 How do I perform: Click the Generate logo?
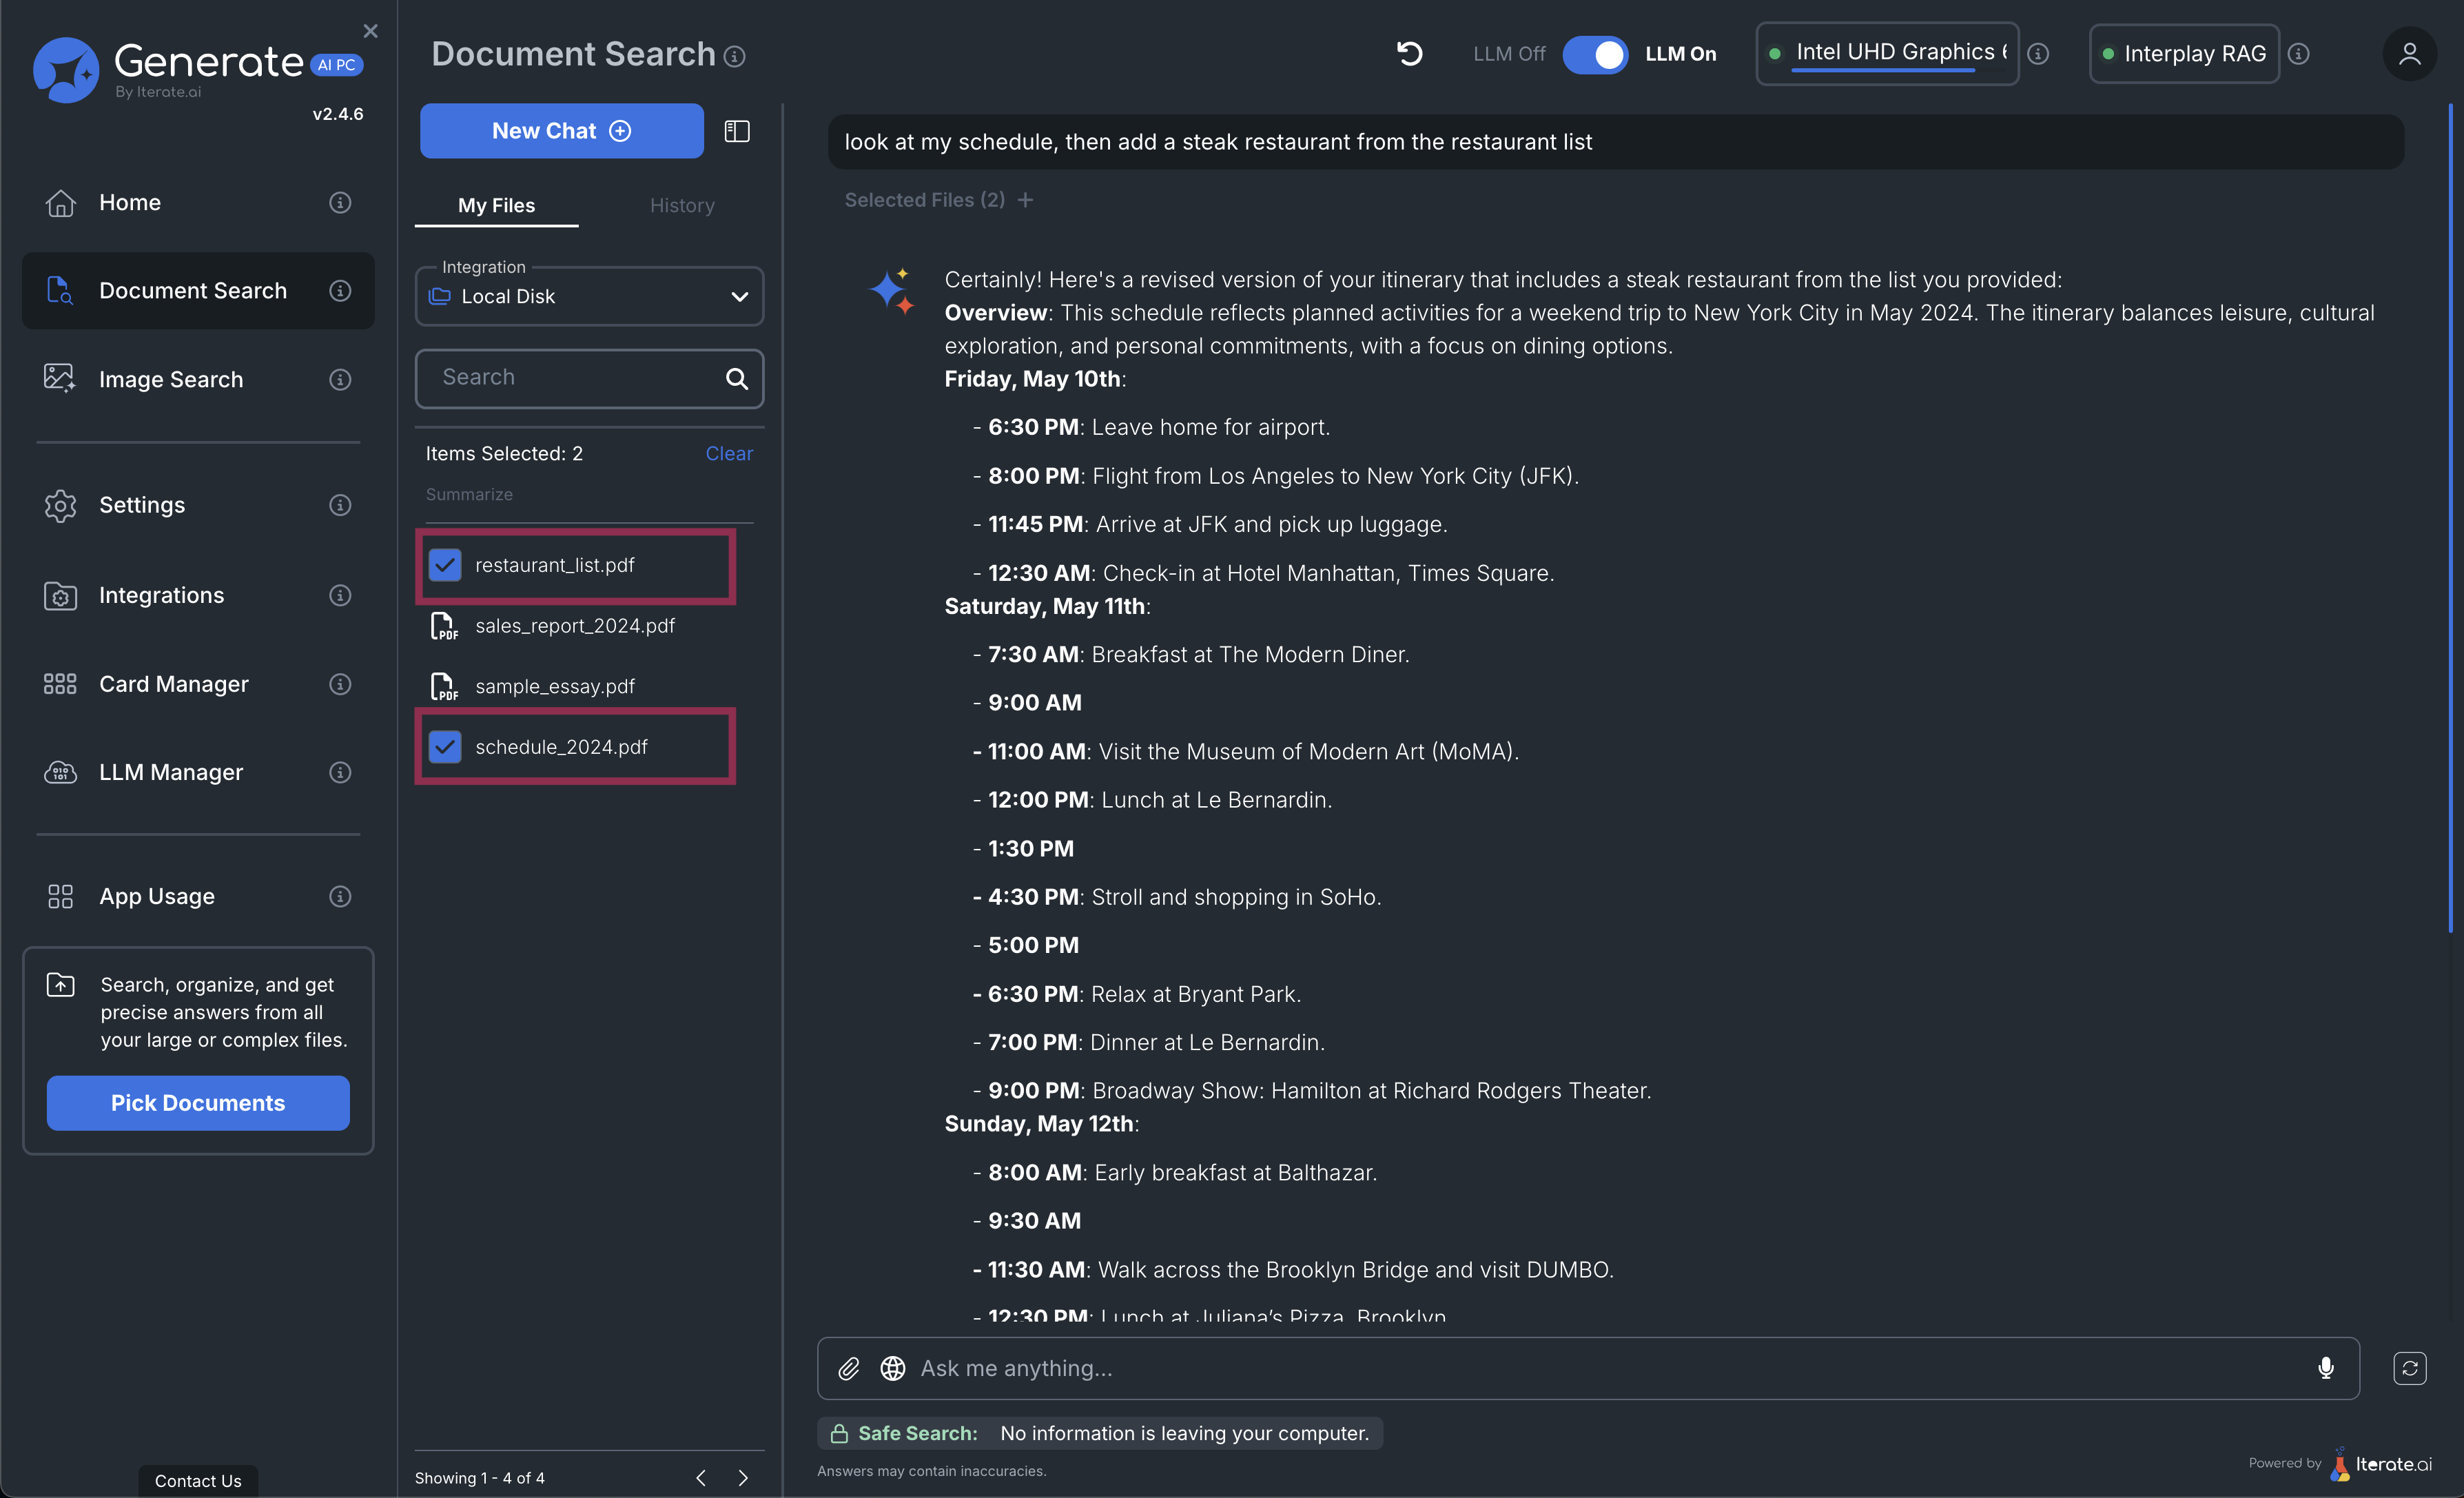198,70
